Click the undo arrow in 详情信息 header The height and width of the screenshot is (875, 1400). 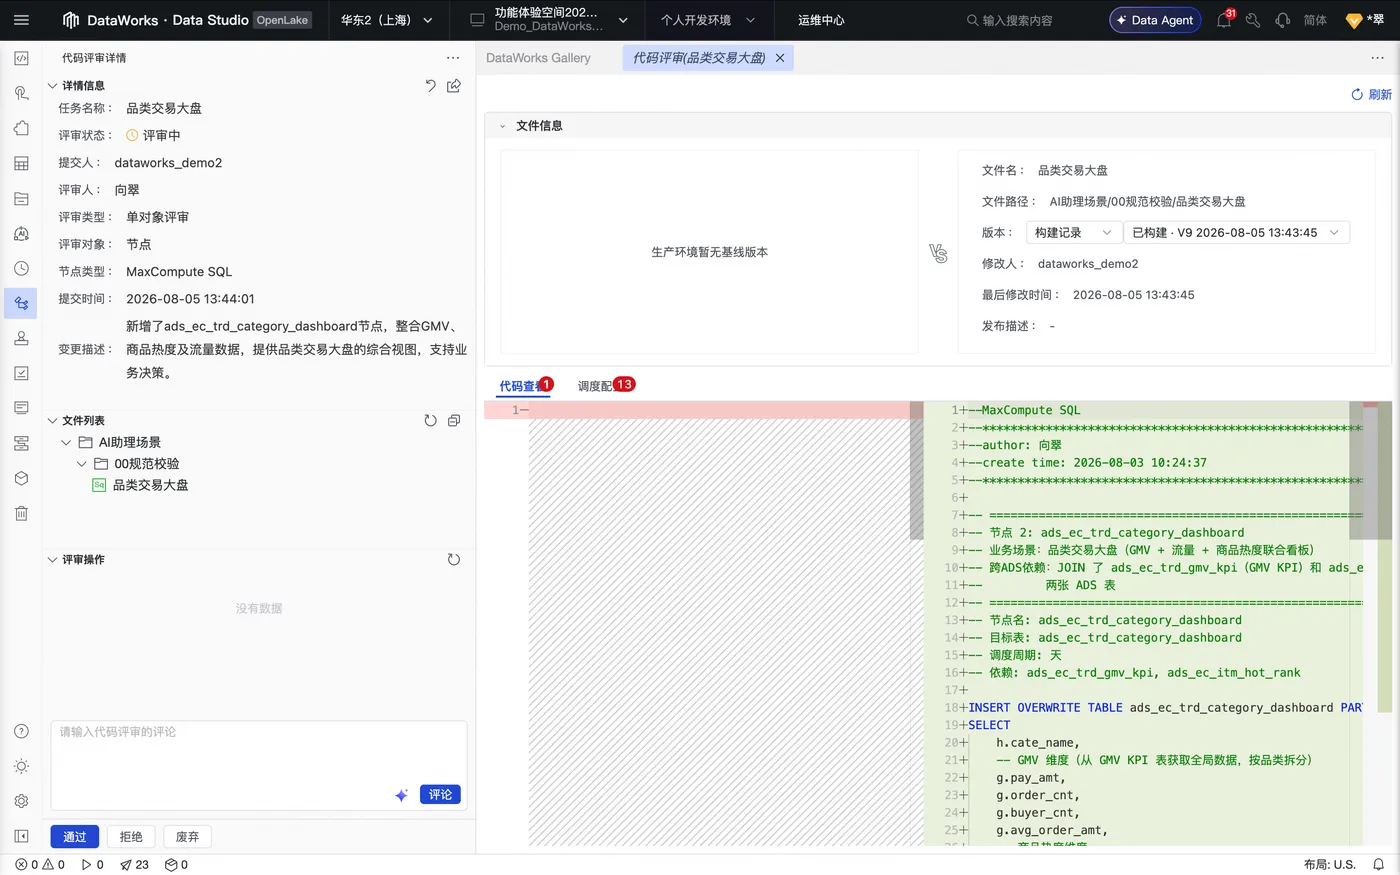click(x=430, y=86)
